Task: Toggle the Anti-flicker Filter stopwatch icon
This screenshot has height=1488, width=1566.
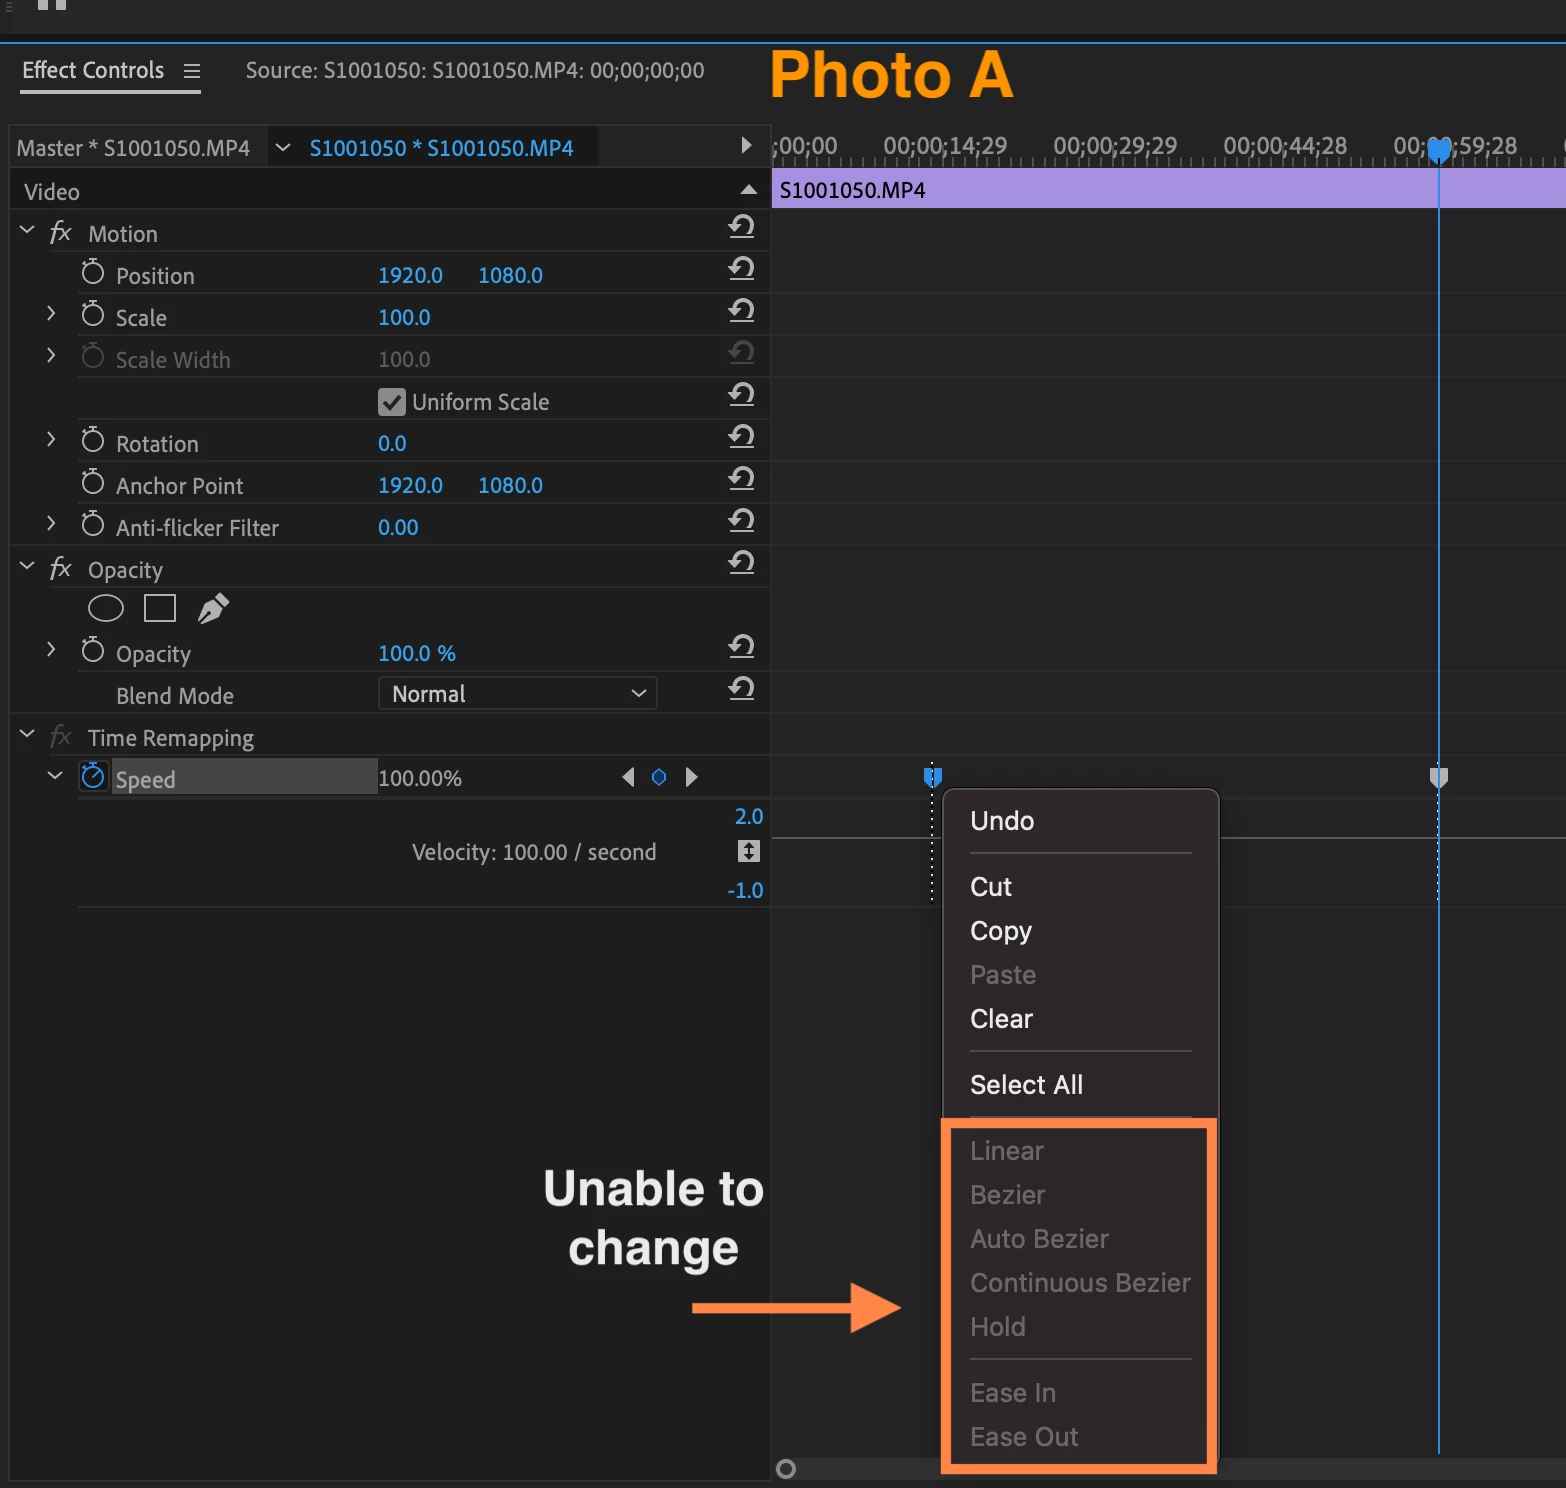Action: (93, 524)
